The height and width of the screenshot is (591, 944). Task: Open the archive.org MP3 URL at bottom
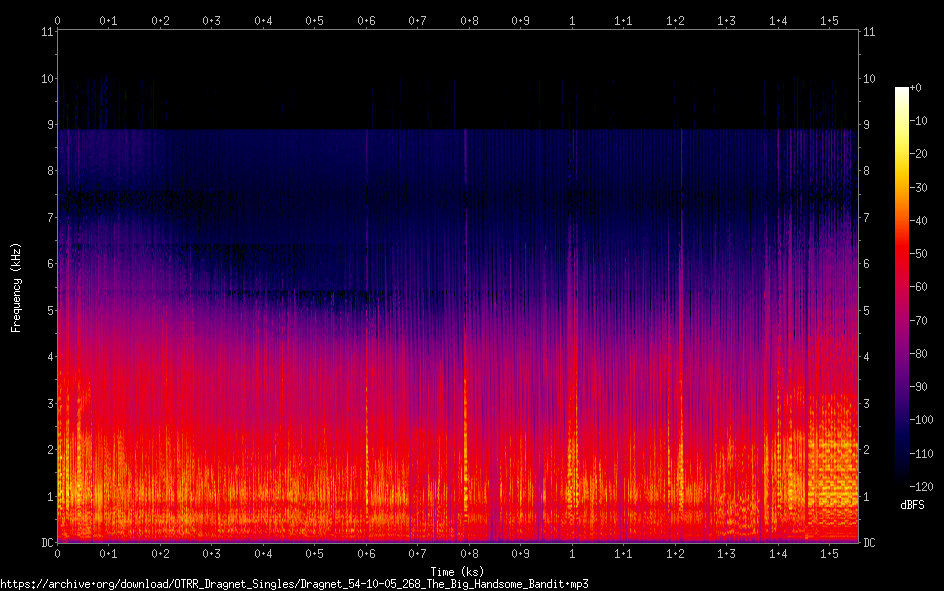[294, 583]
